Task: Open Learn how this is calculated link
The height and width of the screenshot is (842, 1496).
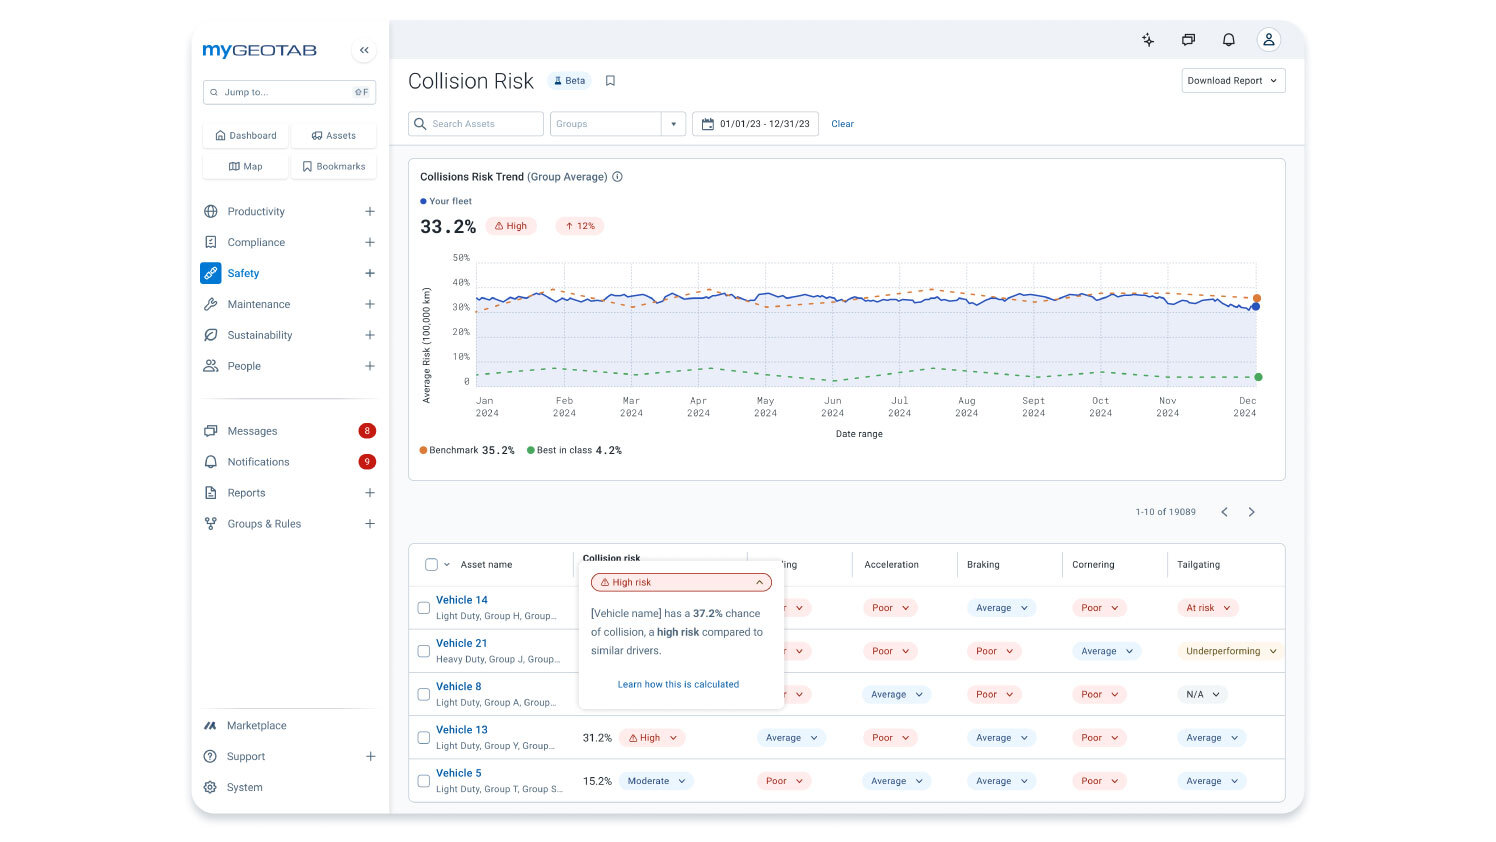Action: (x=678, y=685)
